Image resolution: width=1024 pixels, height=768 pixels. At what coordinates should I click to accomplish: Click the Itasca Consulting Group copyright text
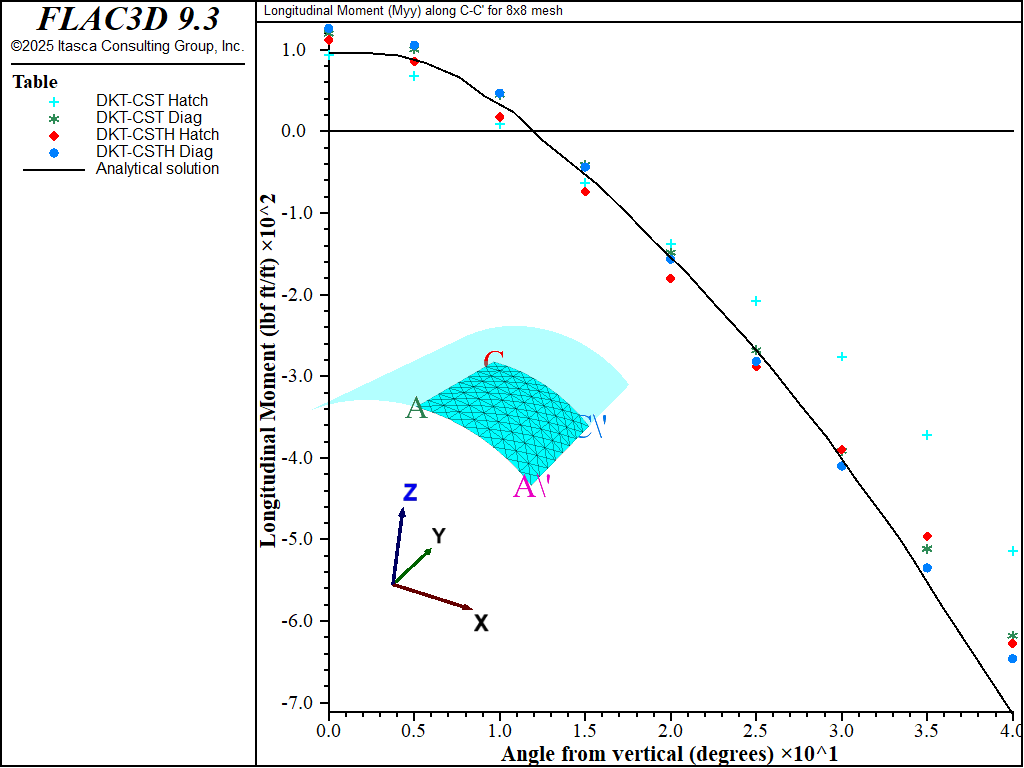point(127,47)
